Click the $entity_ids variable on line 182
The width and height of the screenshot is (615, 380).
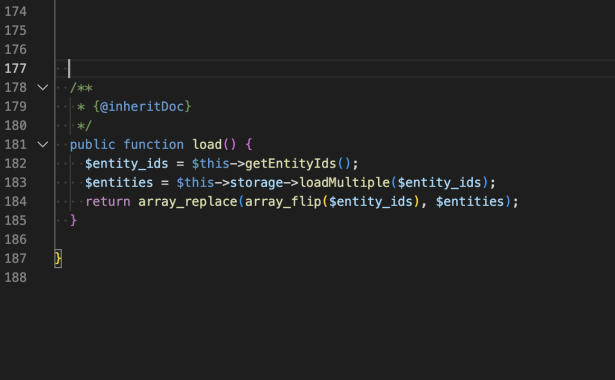tap(127, 164)
